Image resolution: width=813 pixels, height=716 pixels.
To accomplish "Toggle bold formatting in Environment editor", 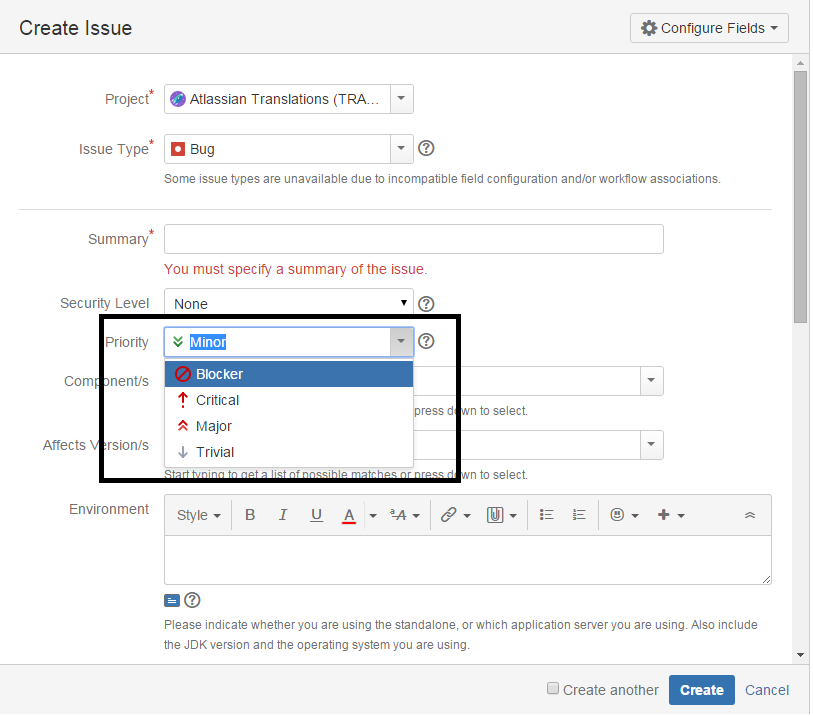I will 250,515.
